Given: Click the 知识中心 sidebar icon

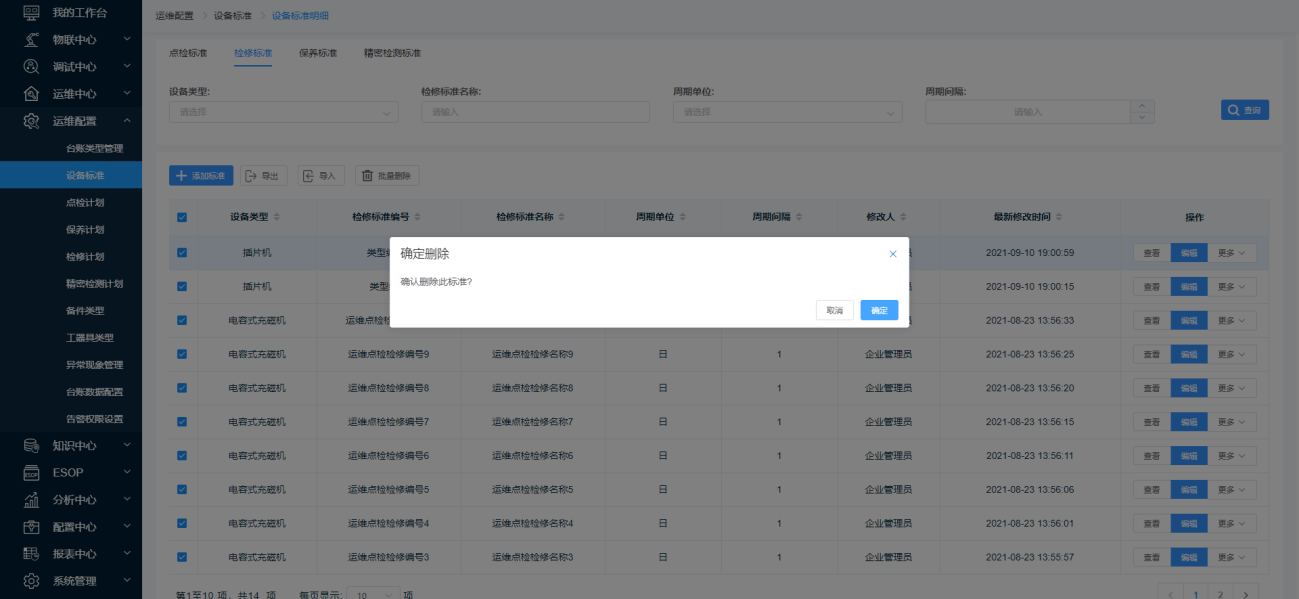Looking at the screenshot, I should (32, 445).
